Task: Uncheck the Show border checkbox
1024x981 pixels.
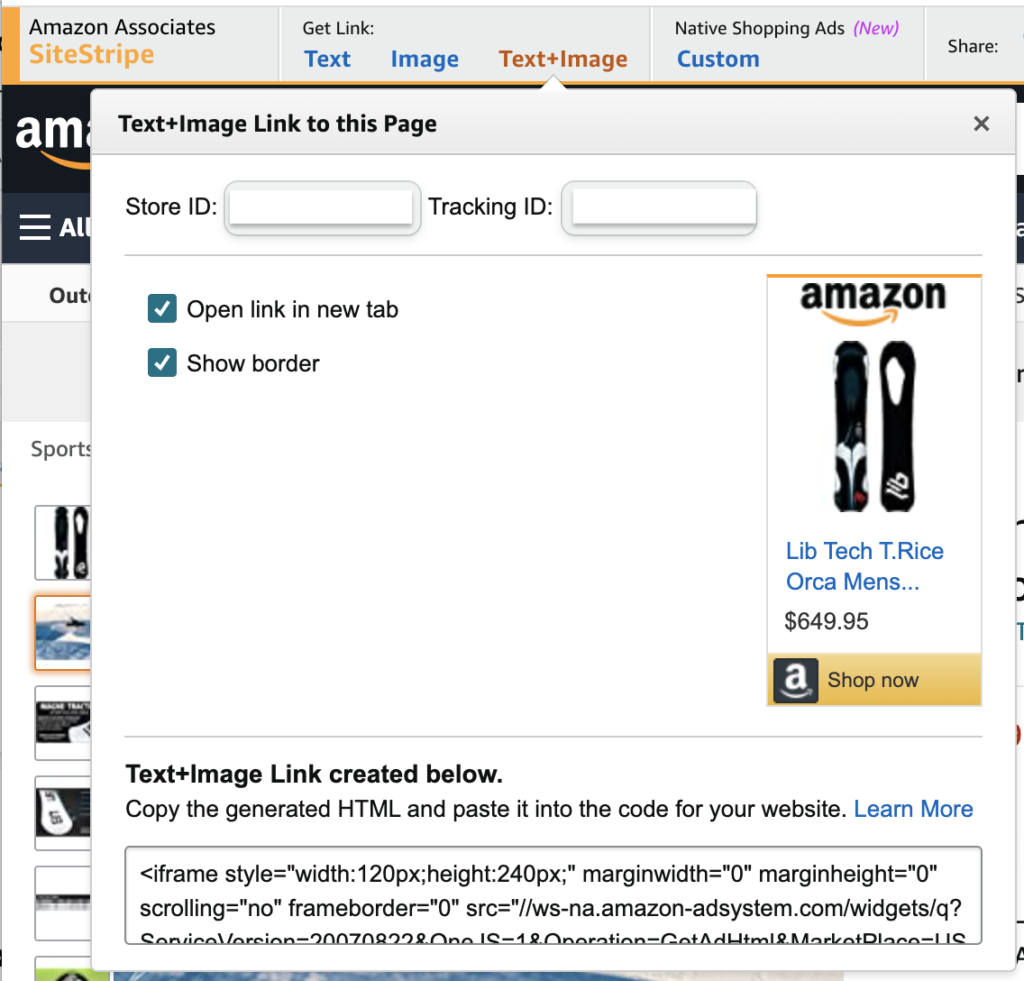Action: click(x=162, y=363)
